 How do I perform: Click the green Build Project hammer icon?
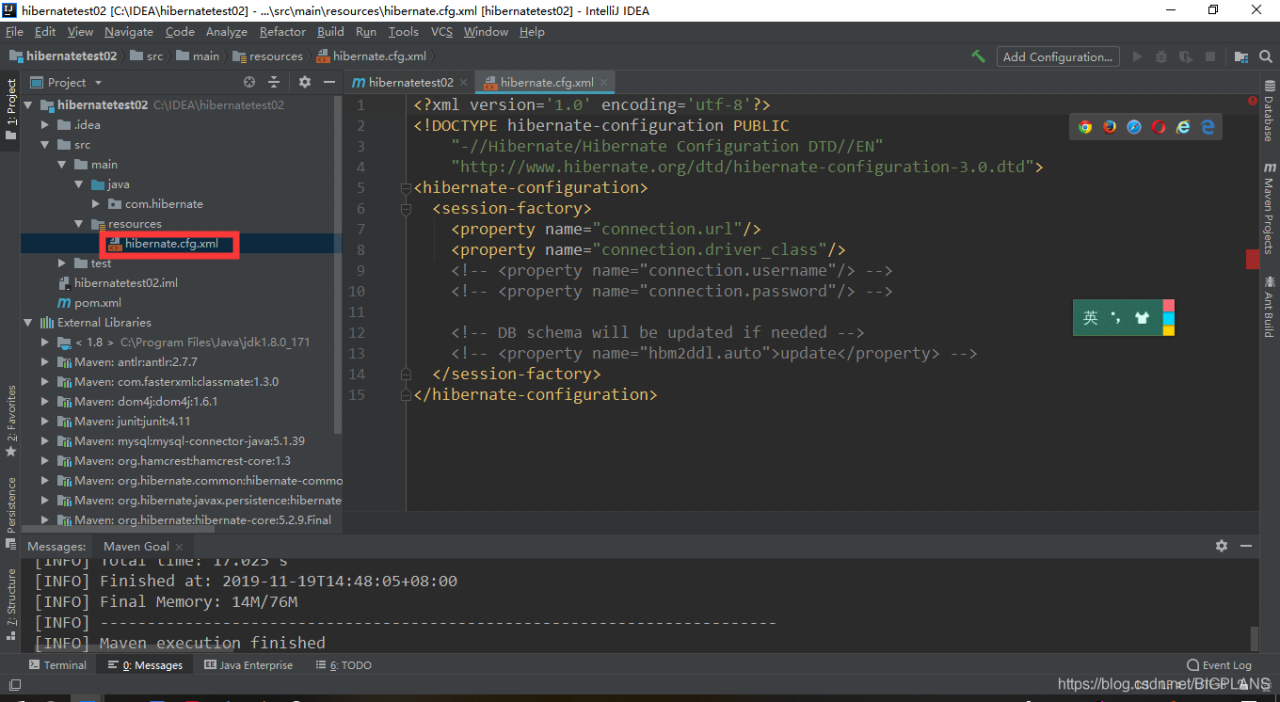pyautogui.click(x=978, y=57)
